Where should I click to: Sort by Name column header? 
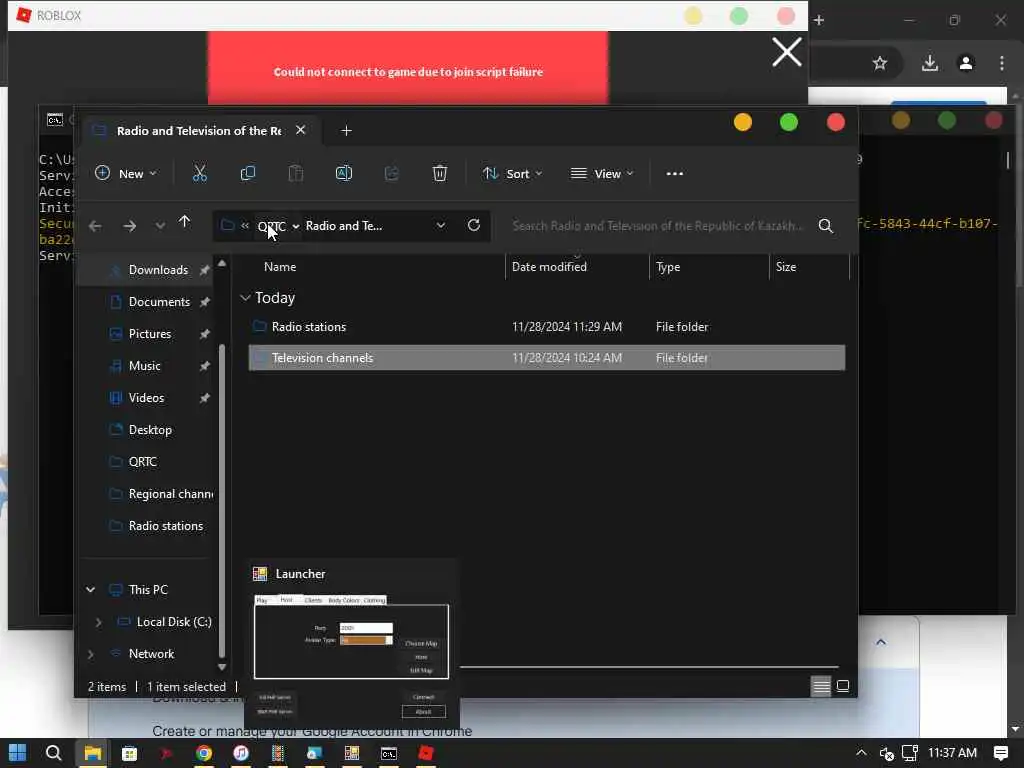[280, 266]
